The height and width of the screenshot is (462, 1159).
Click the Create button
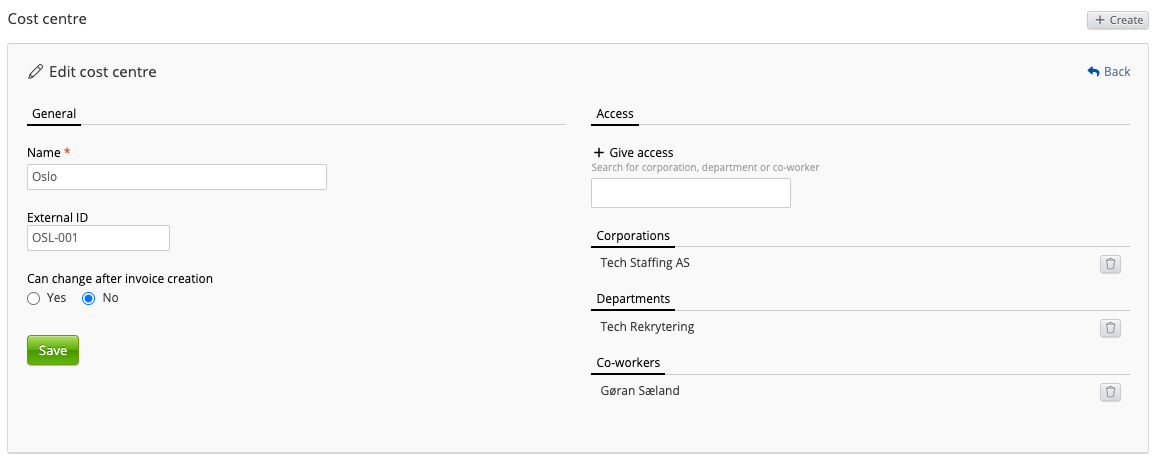click(1117, 20)
